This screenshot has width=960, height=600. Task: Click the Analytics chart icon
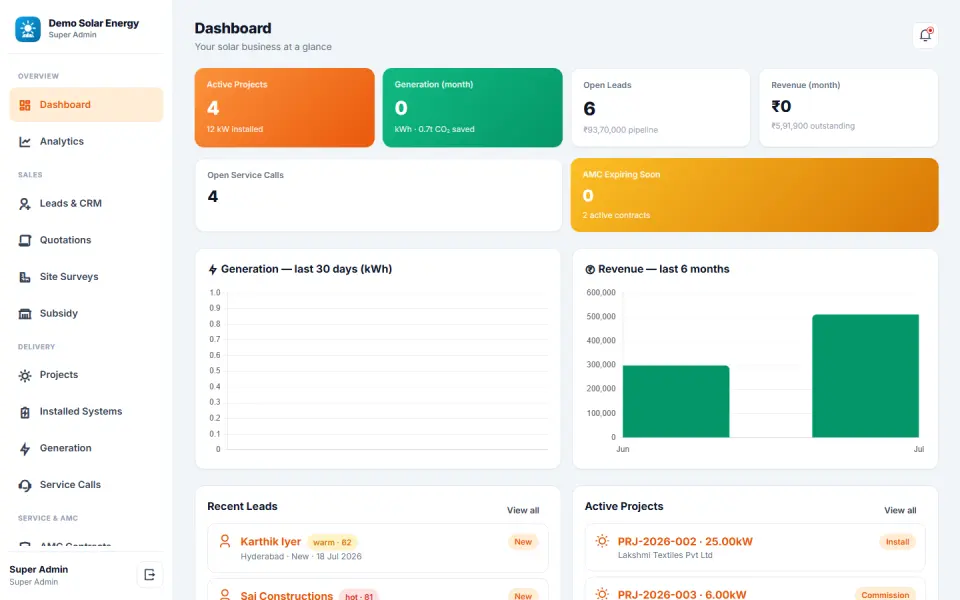coord(24,142)
